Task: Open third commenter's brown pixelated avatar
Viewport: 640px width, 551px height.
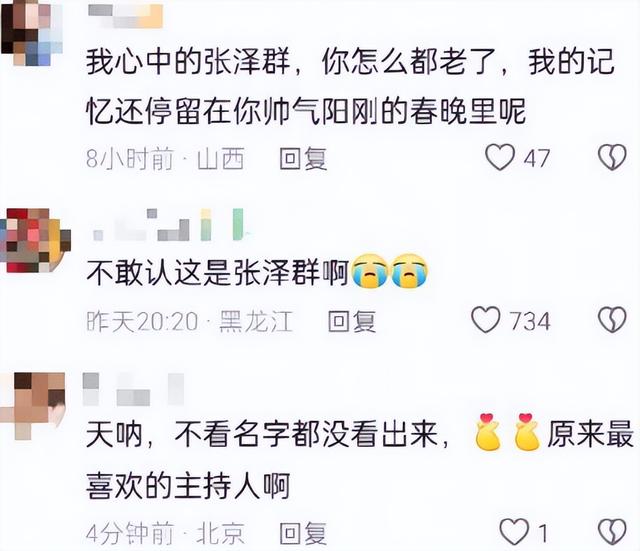Action: [x=33, y=405]
